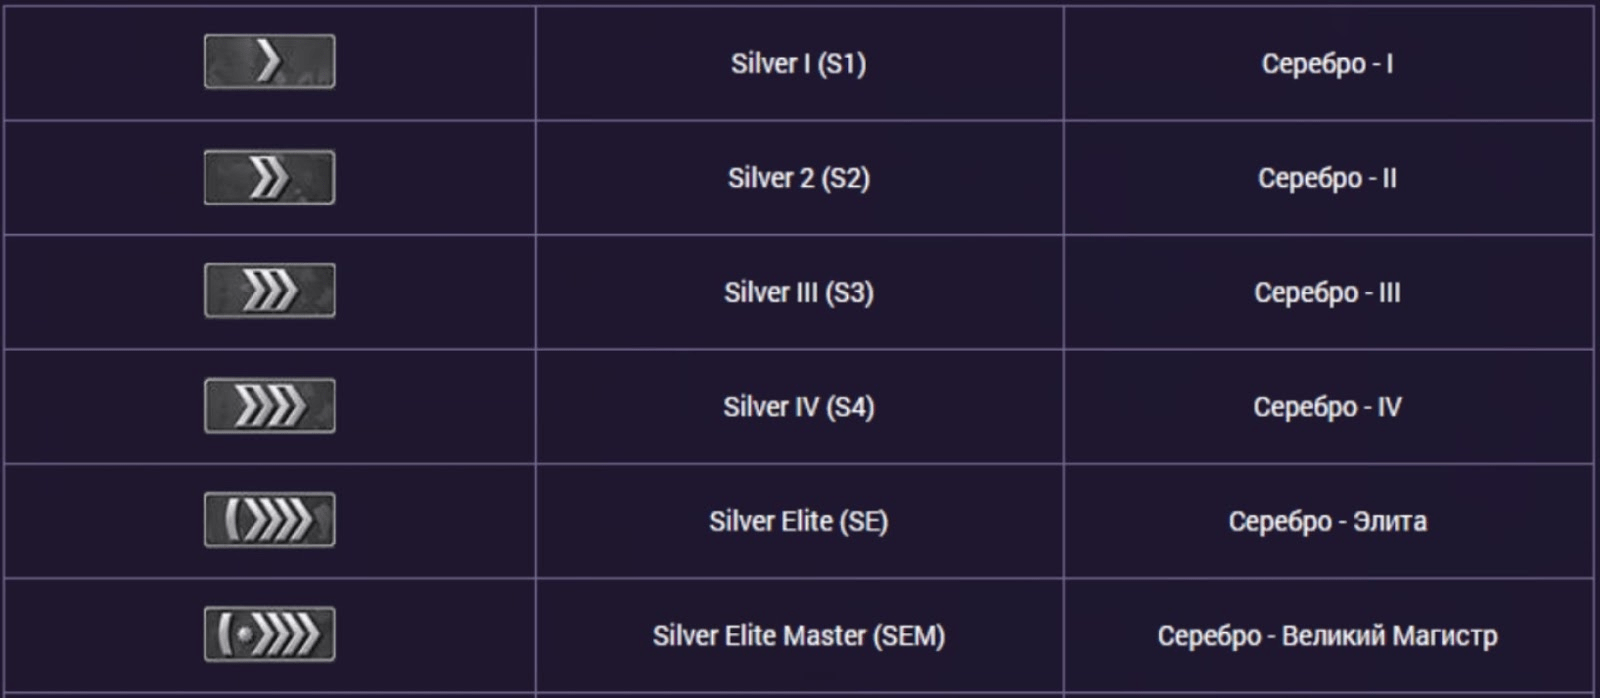
Task: Click 'Silver Elite Master (SEM)' text
Action: [x=799, y=636]
